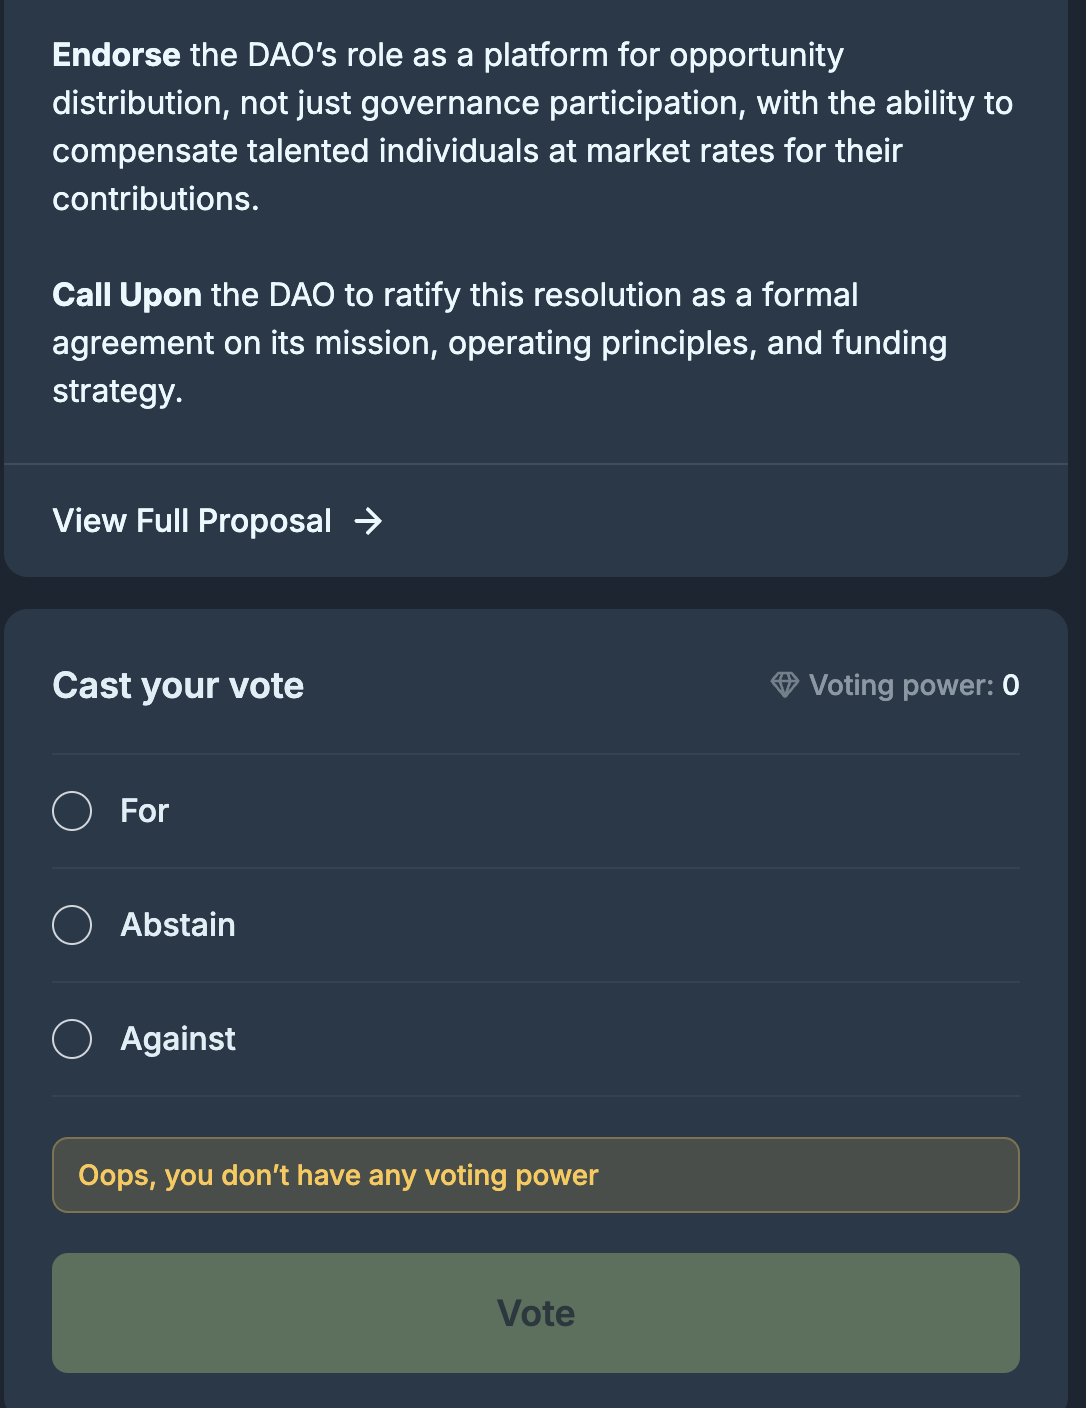The width and height of the screenshot is (1086, 1408).
Task: Click the 'Abstain' option label text
Action: pos(178,925)
